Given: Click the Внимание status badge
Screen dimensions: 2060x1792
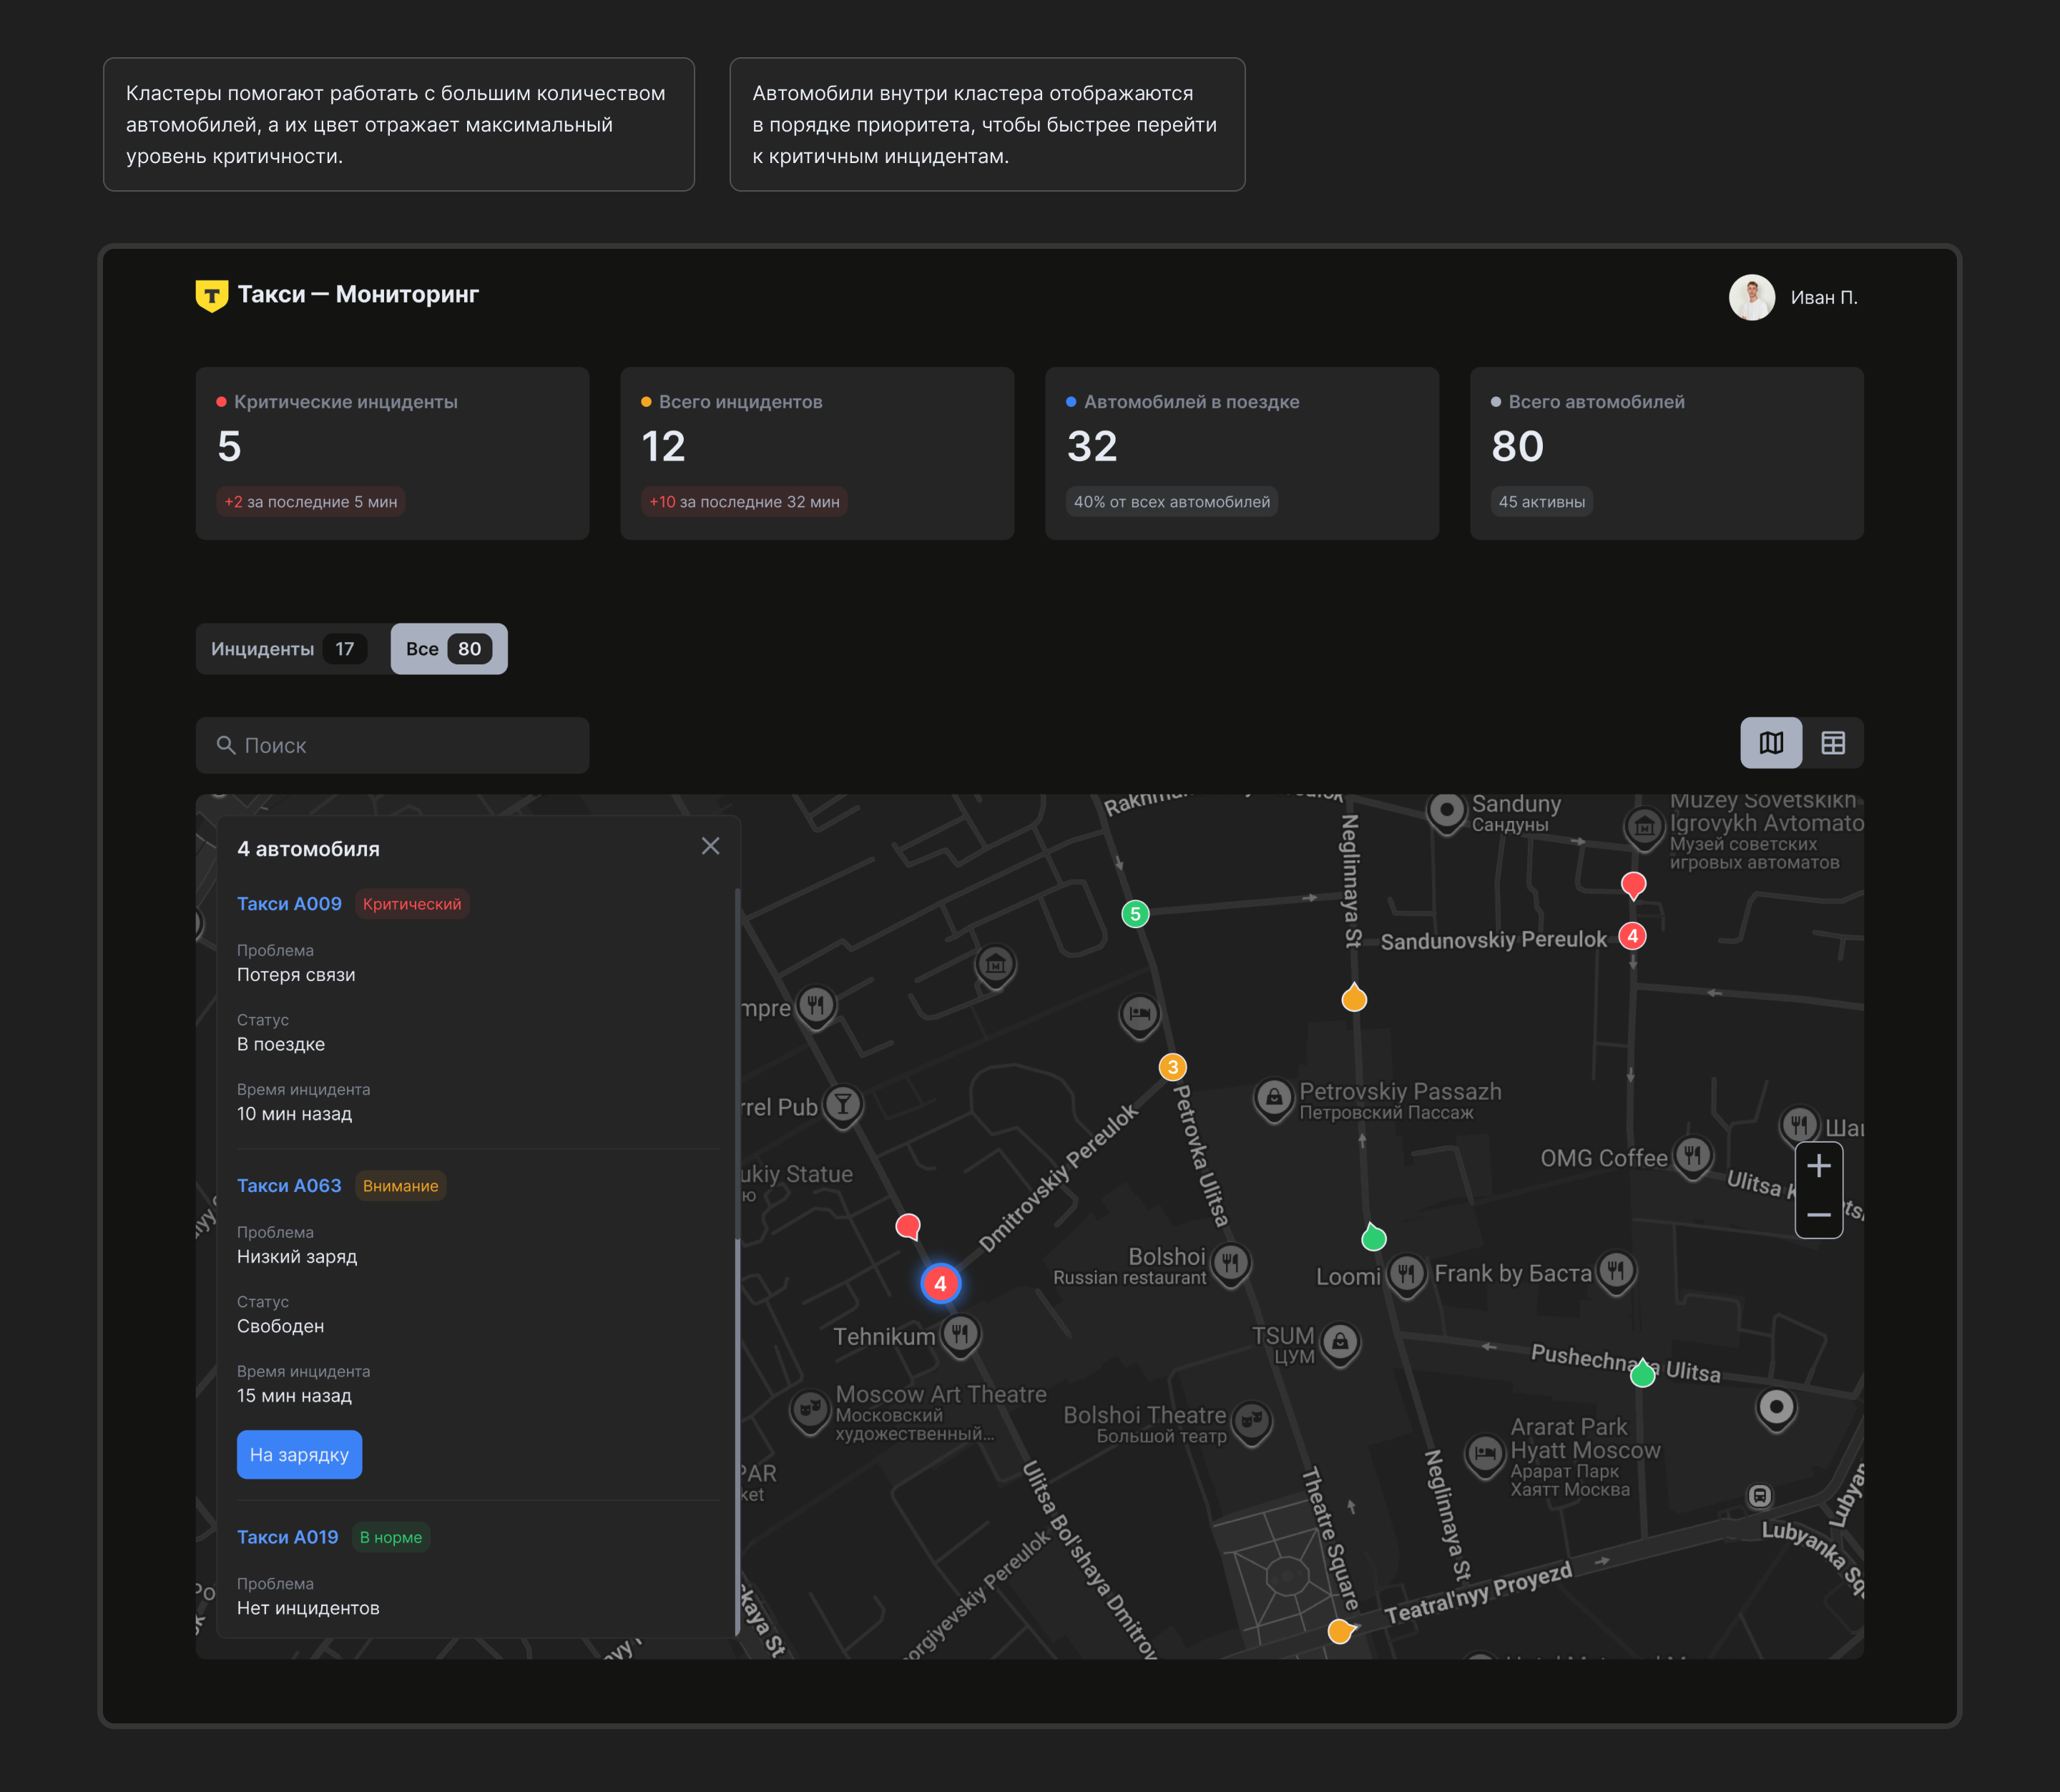Looking at the screenshot, I should click(x=400, y=1186).
